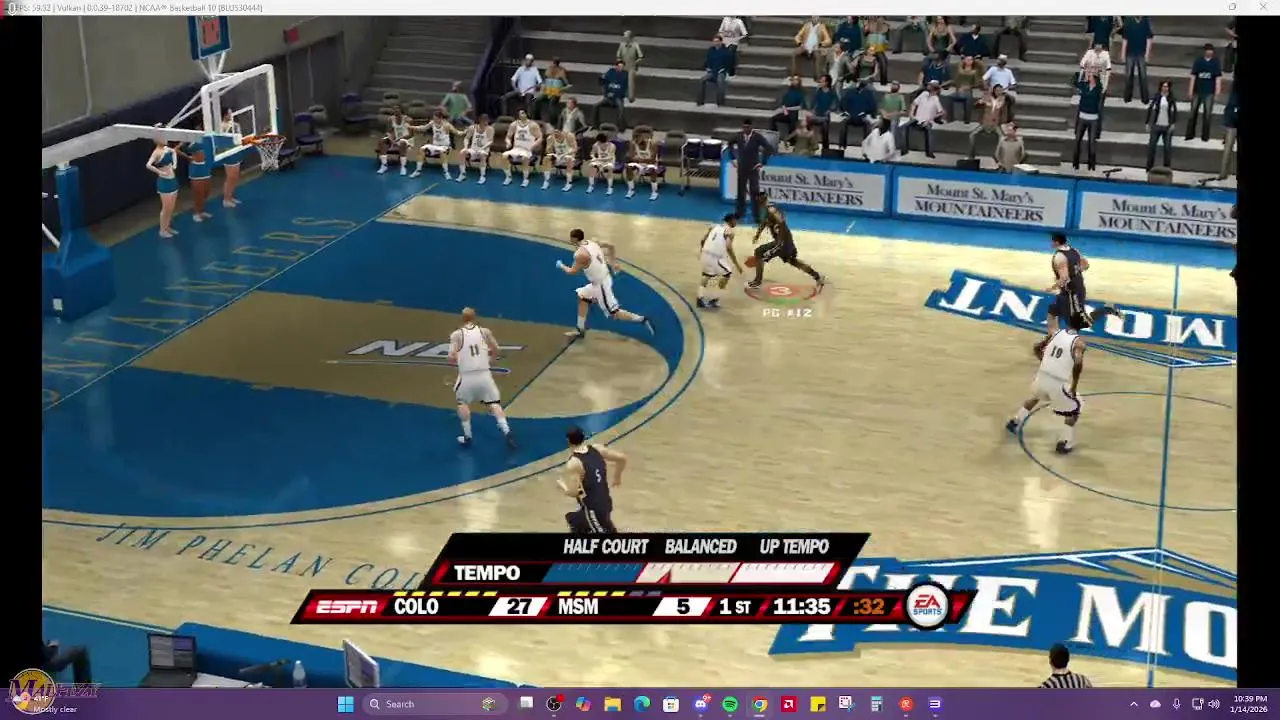Open the red circular app taskbar icon
This screenshot has height=720, width=1280.
click(906, 704)
